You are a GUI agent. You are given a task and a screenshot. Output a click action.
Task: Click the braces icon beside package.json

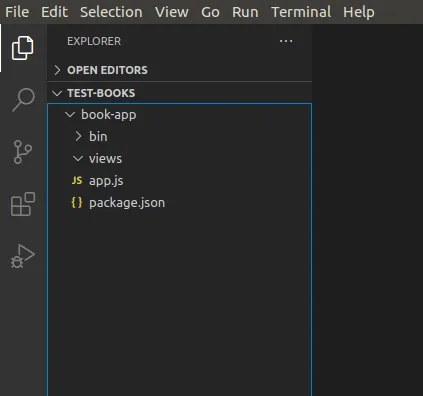click(77, 202)
